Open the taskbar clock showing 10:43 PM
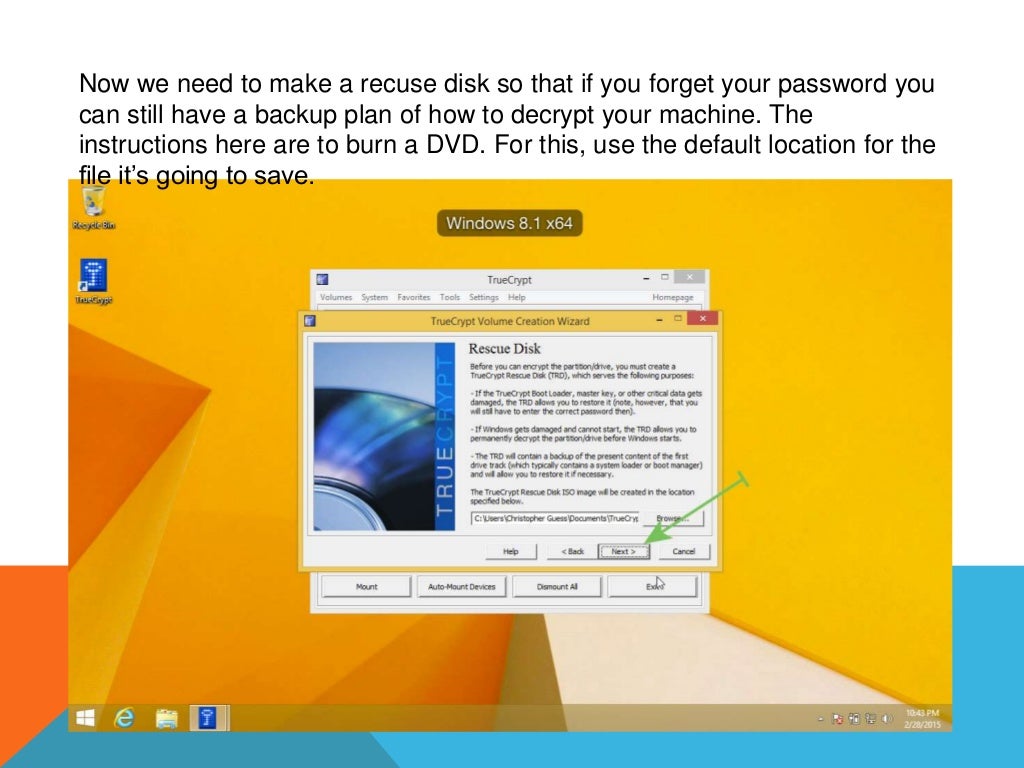The width and height of the screenshot is (1024, 768). coord(922,719)
